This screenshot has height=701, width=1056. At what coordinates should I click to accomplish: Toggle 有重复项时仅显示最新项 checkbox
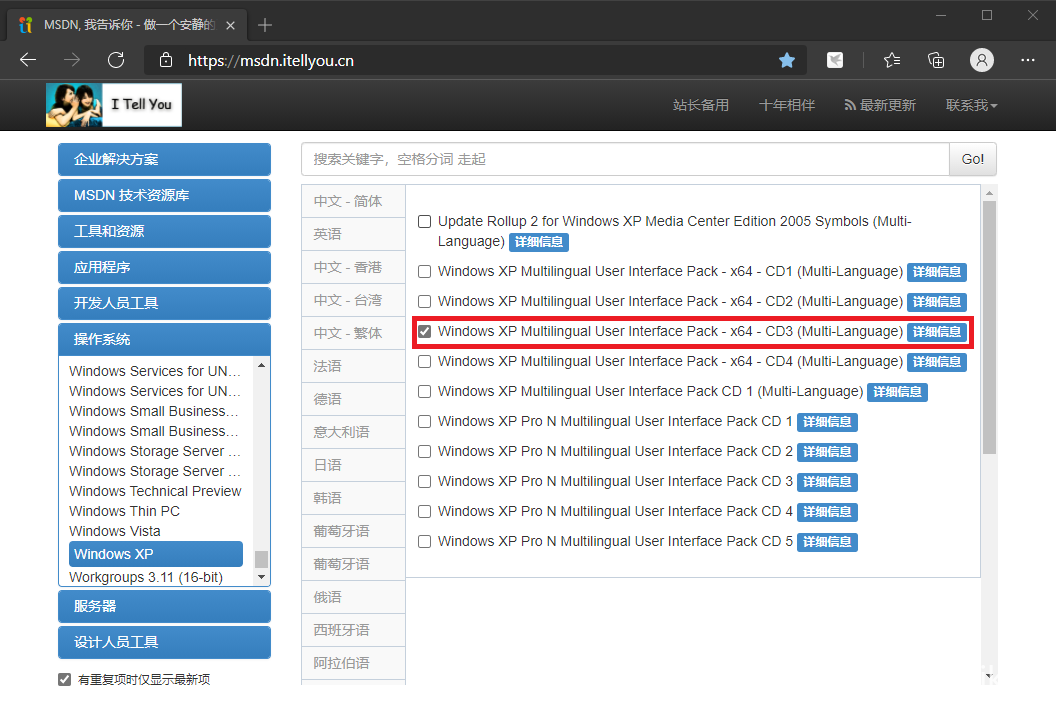coord(65,679)
